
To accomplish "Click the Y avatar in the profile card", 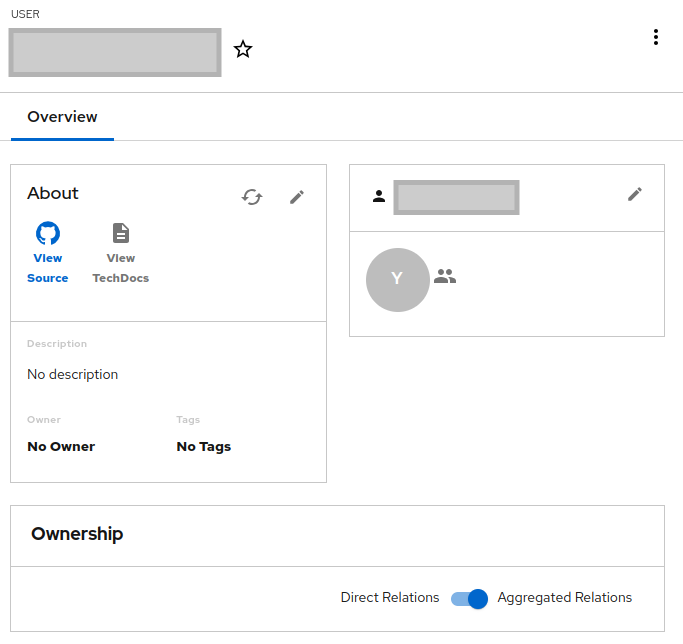I will 398,280.
